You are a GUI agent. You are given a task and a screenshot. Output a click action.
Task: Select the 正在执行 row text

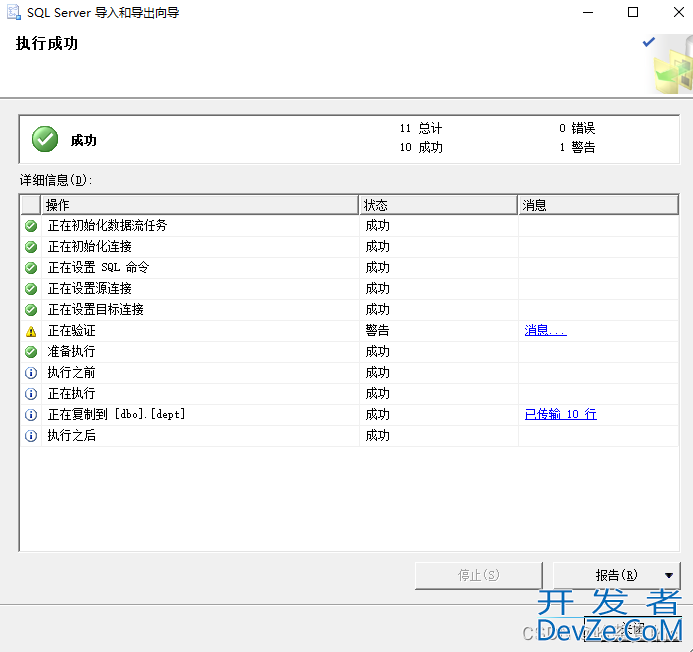pyautogui.click(x=72, y=393)
